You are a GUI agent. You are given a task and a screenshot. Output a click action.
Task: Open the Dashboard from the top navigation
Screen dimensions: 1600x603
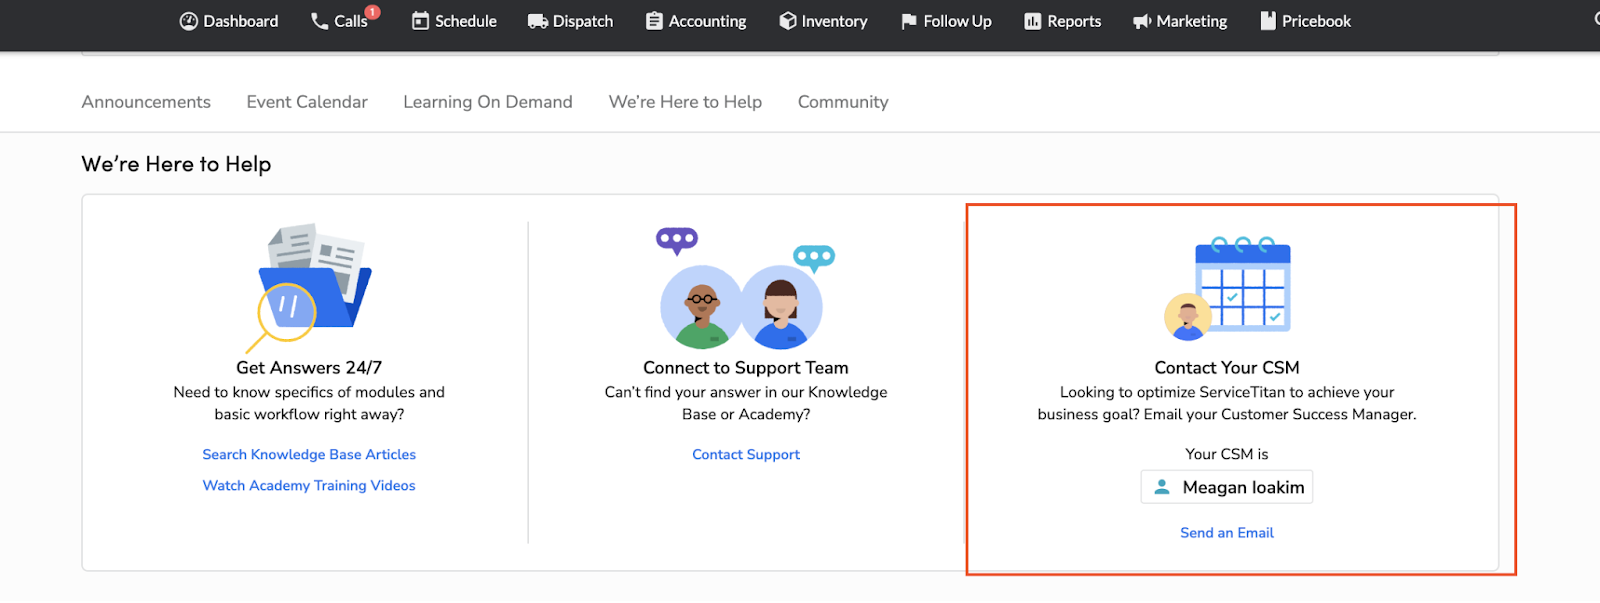[229, 21]
